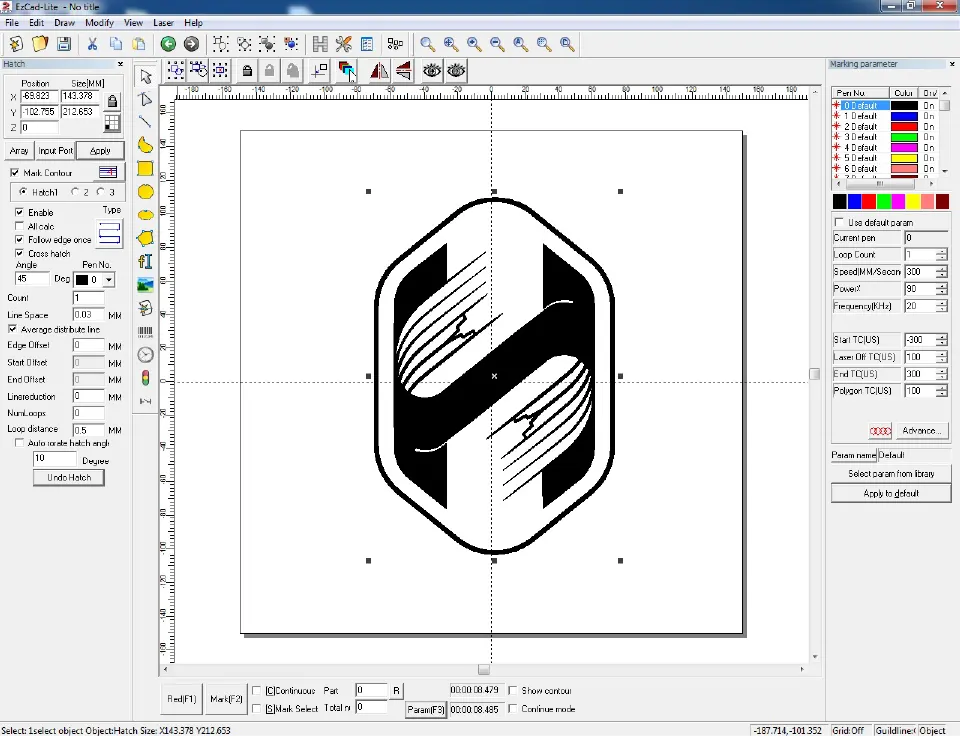
Task: Select the Text tool
Action: (145, 261)
